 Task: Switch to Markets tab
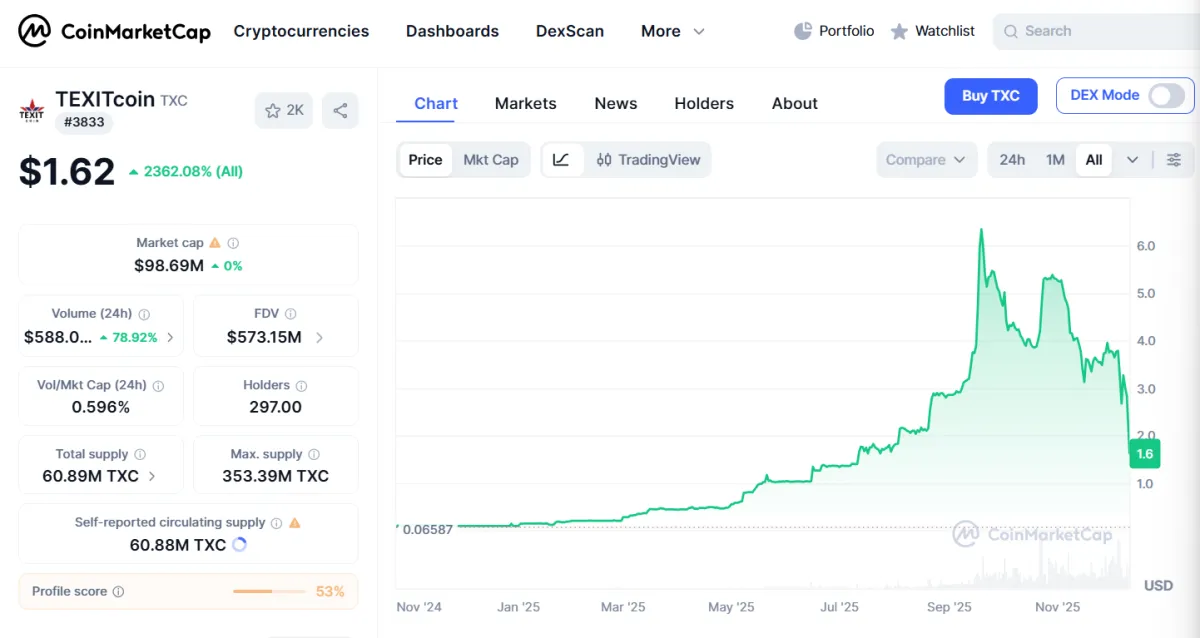[525, 103]
